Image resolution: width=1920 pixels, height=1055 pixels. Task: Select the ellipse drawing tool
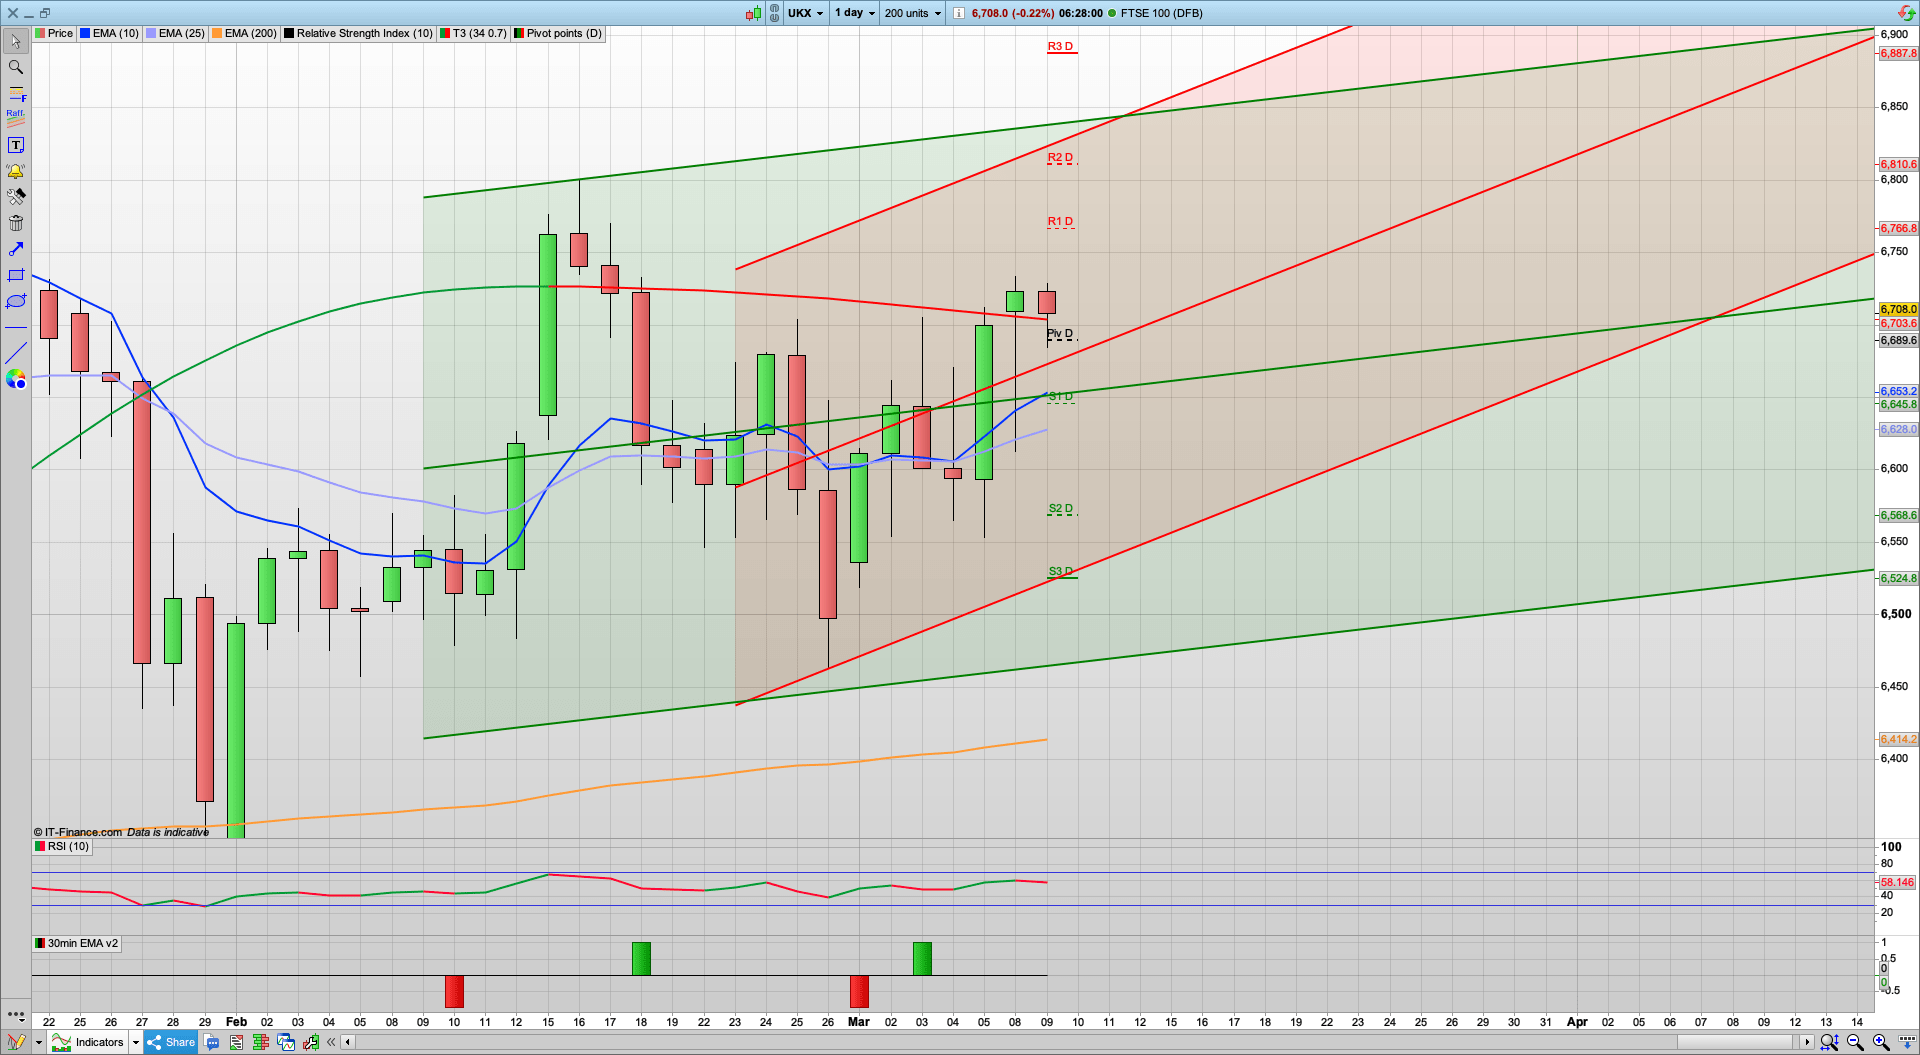[15, 301]
